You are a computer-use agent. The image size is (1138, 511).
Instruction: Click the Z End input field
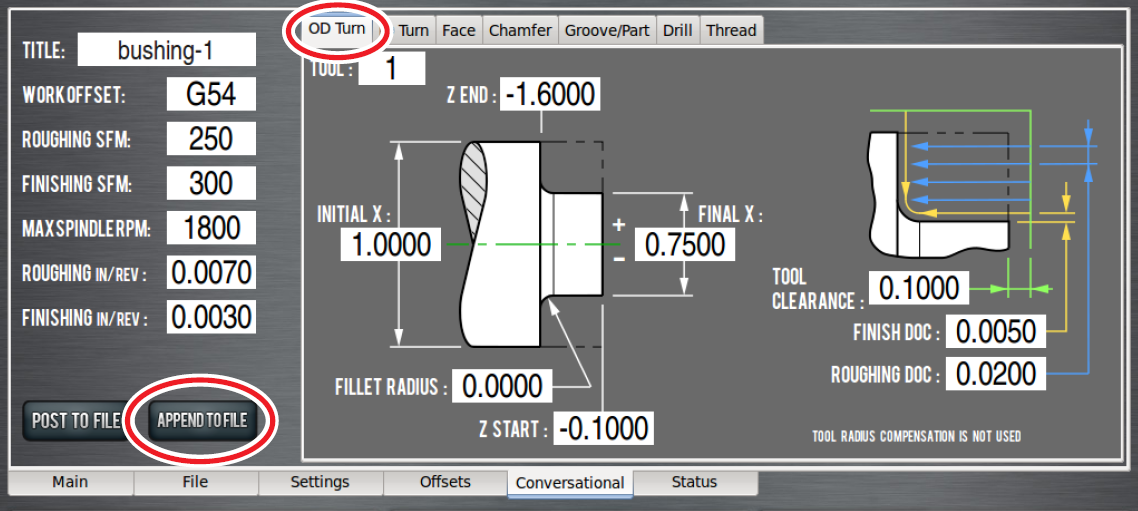tap(550, 94)
